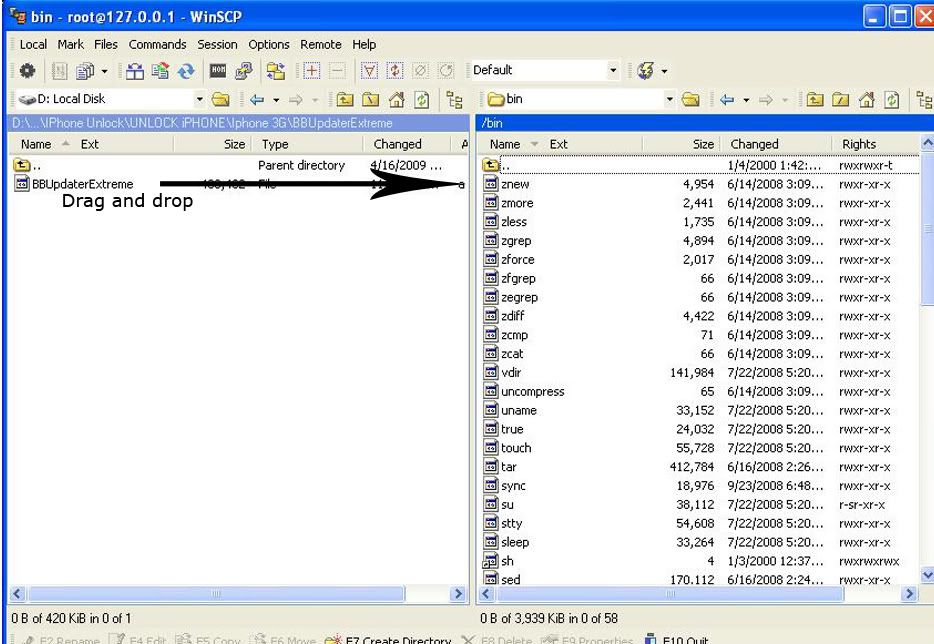Click the local panel Home directory icon
This screenshot has height=644, width=934.
(x=396, y=99)
